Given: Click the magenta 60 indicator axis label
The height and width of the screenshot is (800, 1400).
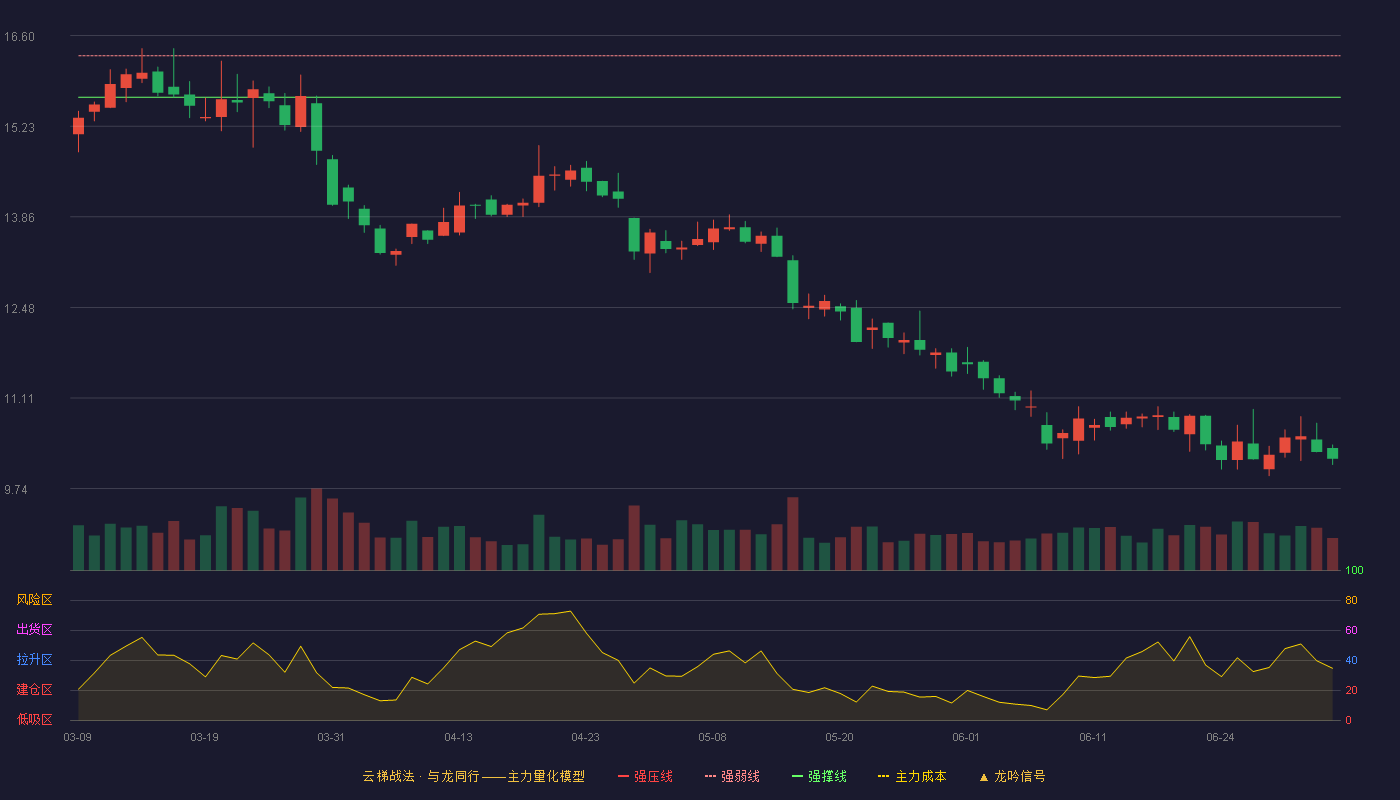Looking at the screenshot, I should [x=1351, y=630].
